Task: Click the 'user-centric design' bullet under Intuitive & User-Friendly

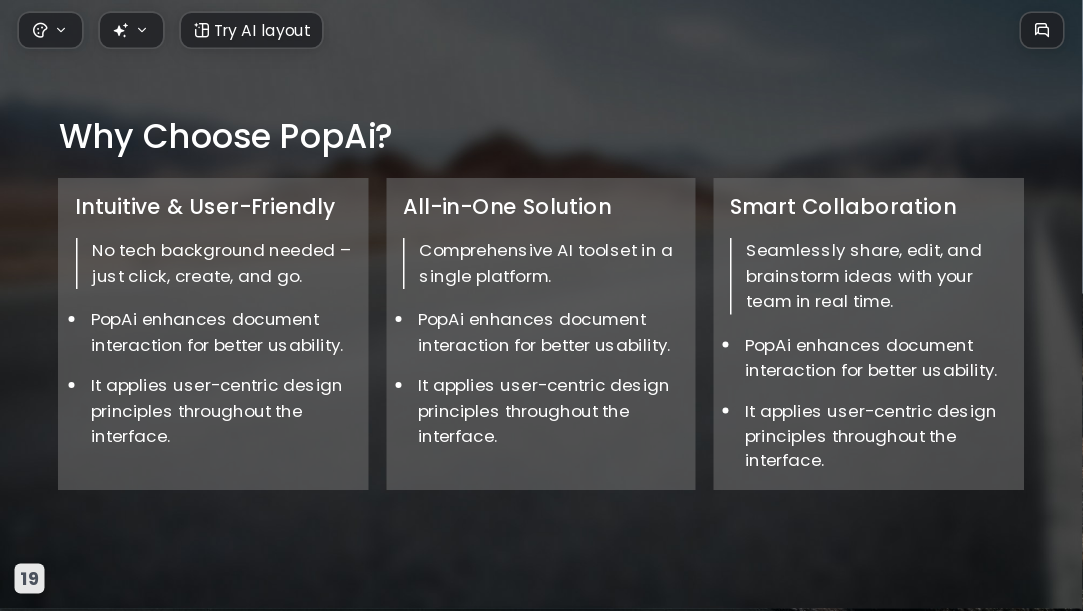Action: 216,411
